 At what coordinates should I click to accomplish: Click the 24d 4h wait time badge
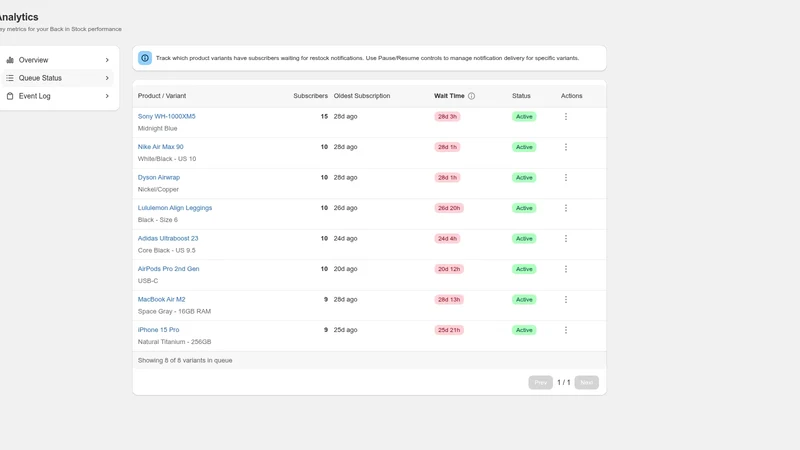(447, 239)
